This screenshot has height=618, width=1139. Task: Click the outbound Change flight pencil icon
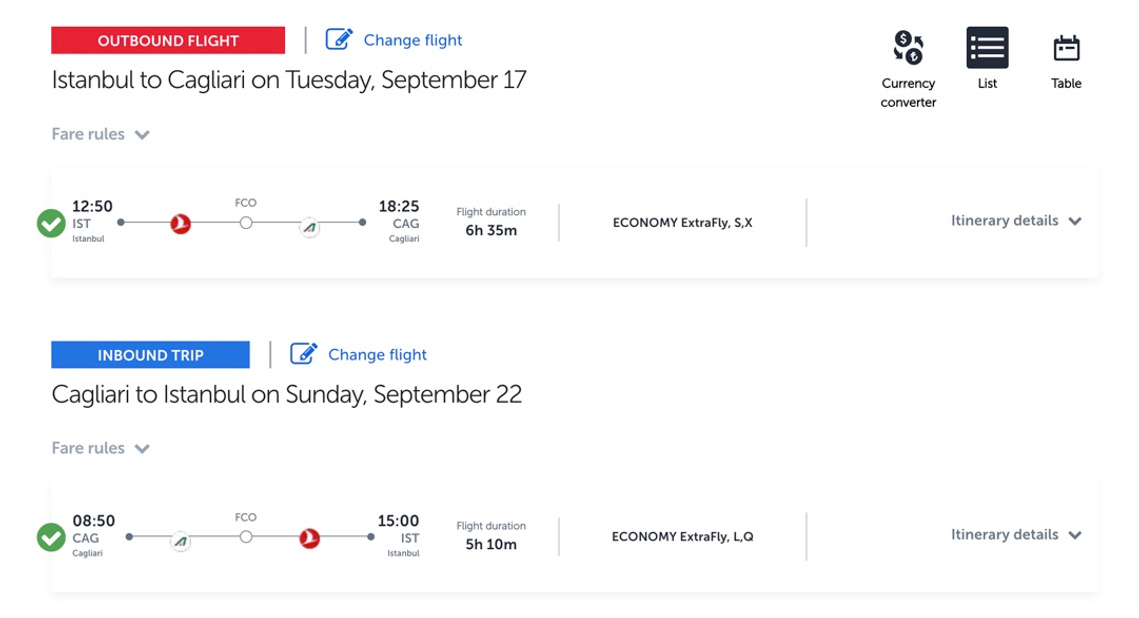pyautogui.click(x=339, y=39)
